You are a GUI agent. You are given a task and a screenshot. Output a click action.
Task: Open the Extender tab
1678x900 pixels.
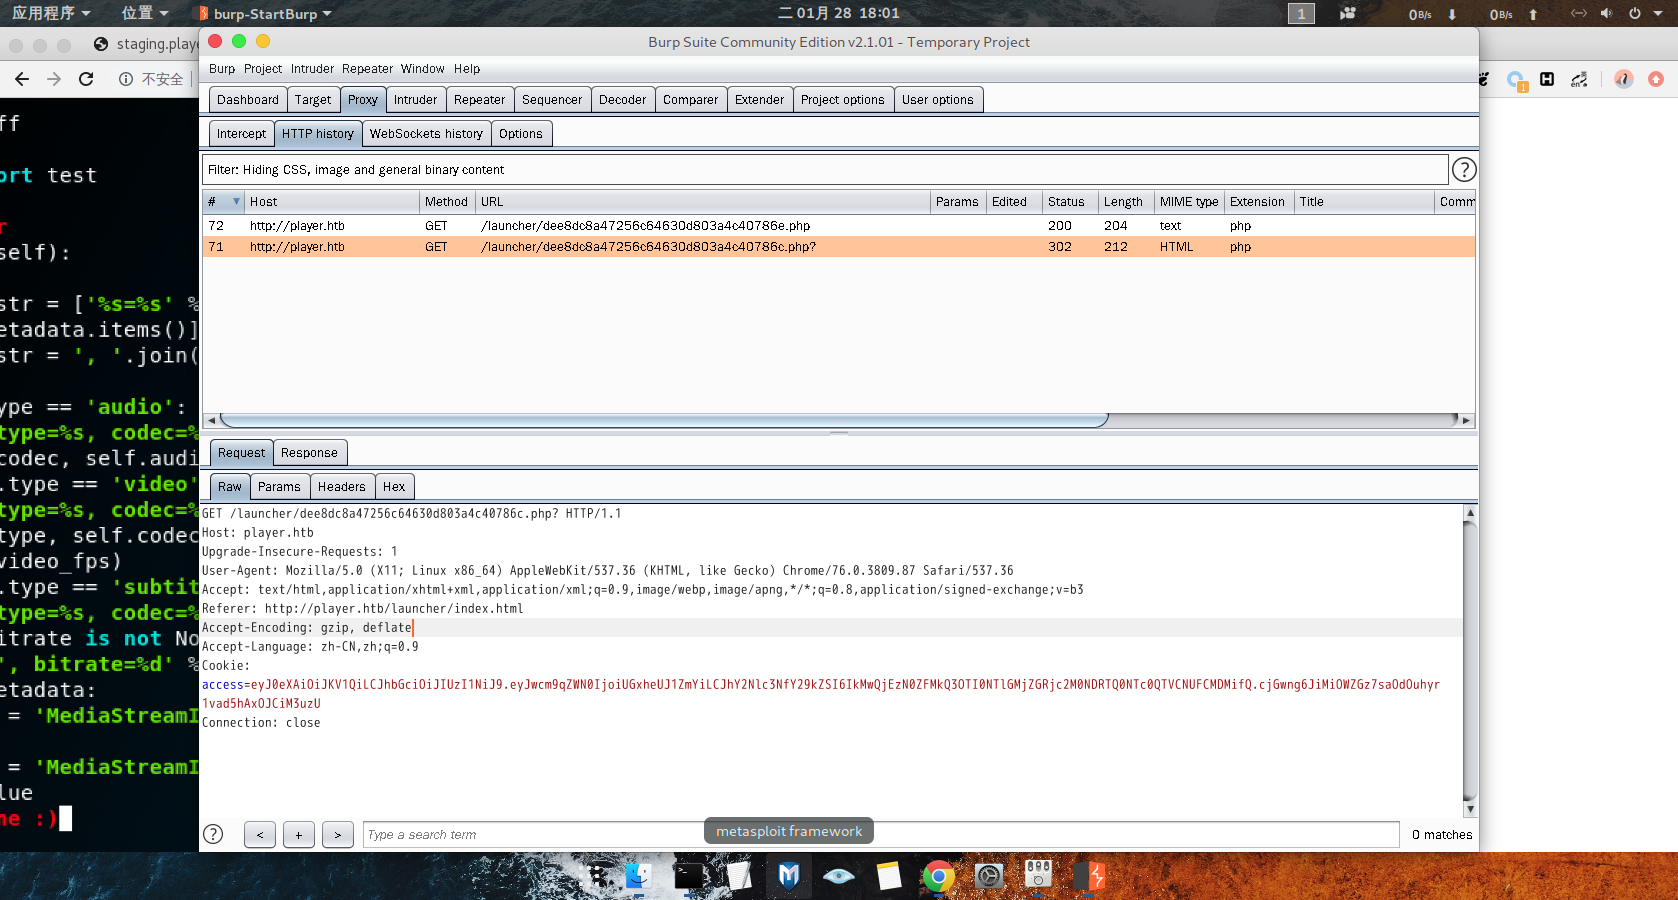click(759, 100)
